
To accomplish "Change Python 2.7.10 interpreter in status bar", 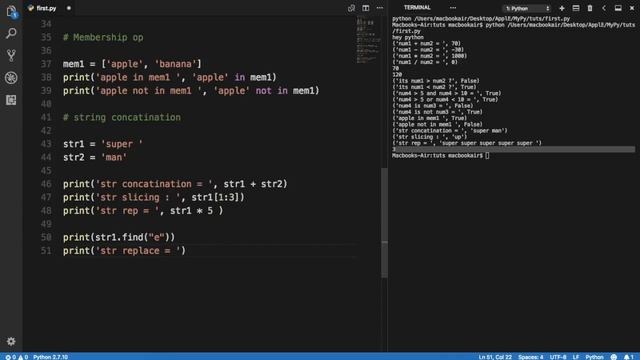I will point(51,357).
